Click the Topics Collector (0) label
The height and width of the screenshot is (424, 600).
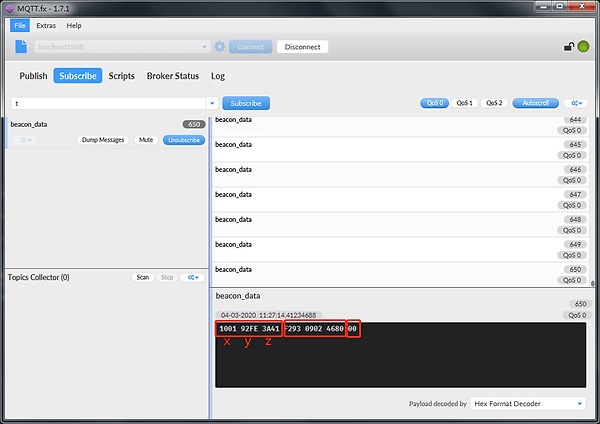click(39, 277)
